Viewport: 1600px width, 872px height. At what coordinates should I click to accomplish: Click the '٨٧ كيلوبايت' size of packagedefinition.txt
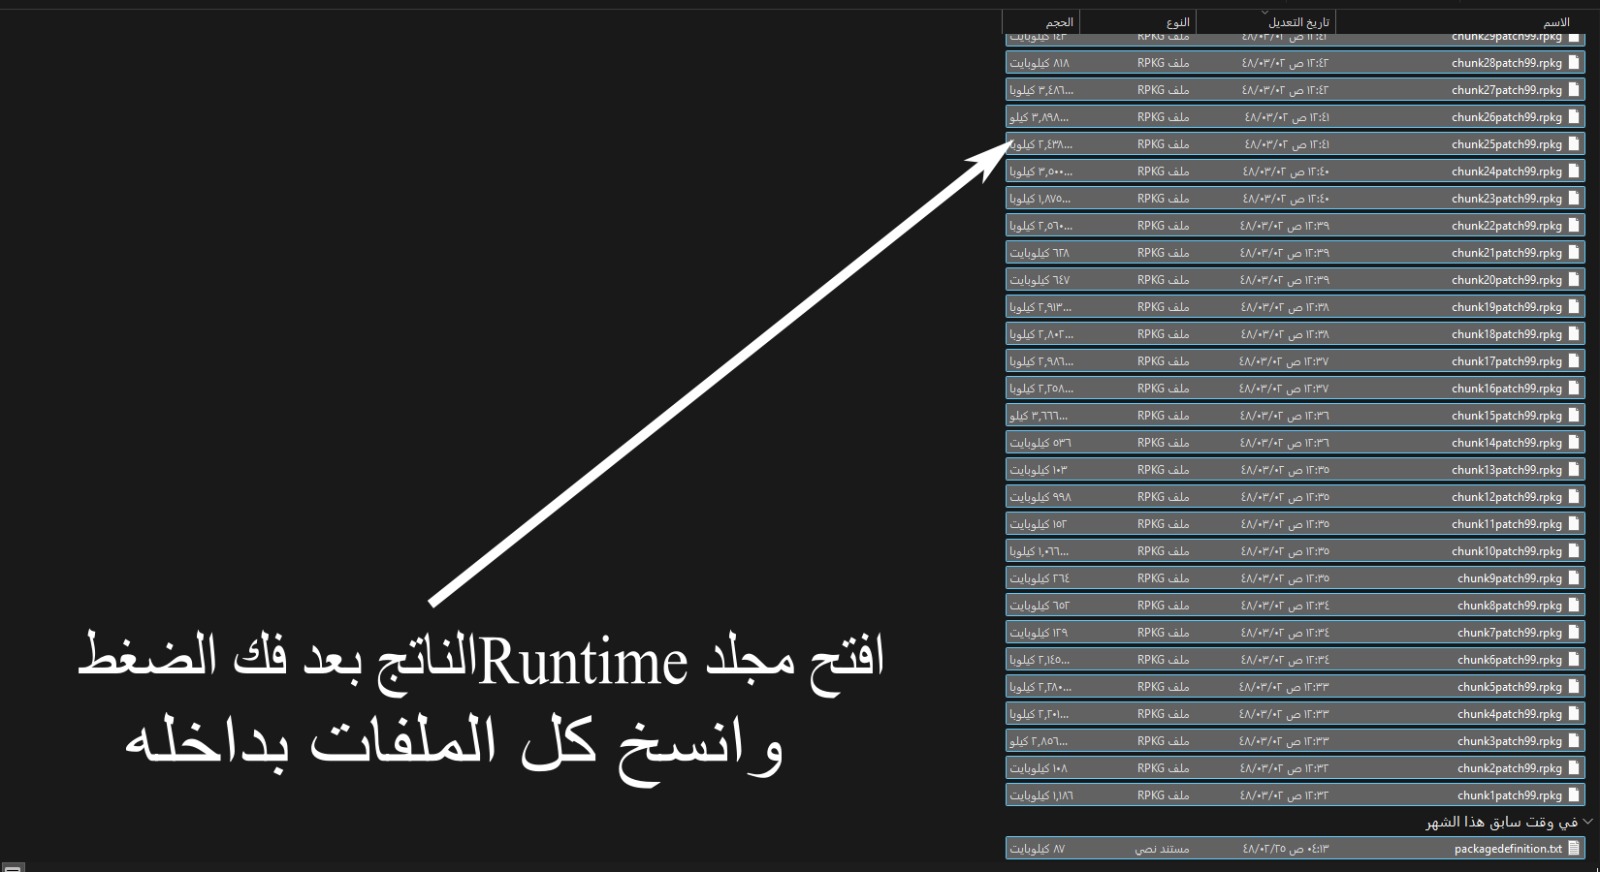1037,848
